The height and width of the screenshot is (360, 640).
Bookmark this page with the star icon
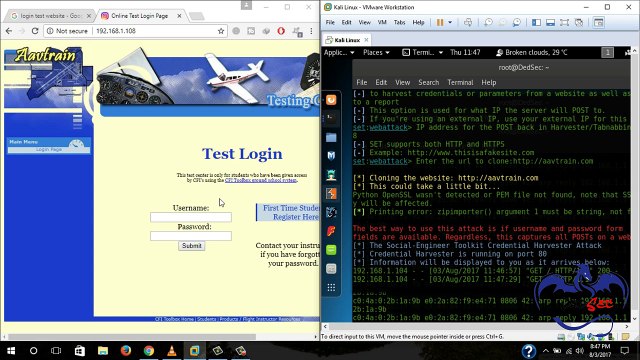click(x=221, y=31)
